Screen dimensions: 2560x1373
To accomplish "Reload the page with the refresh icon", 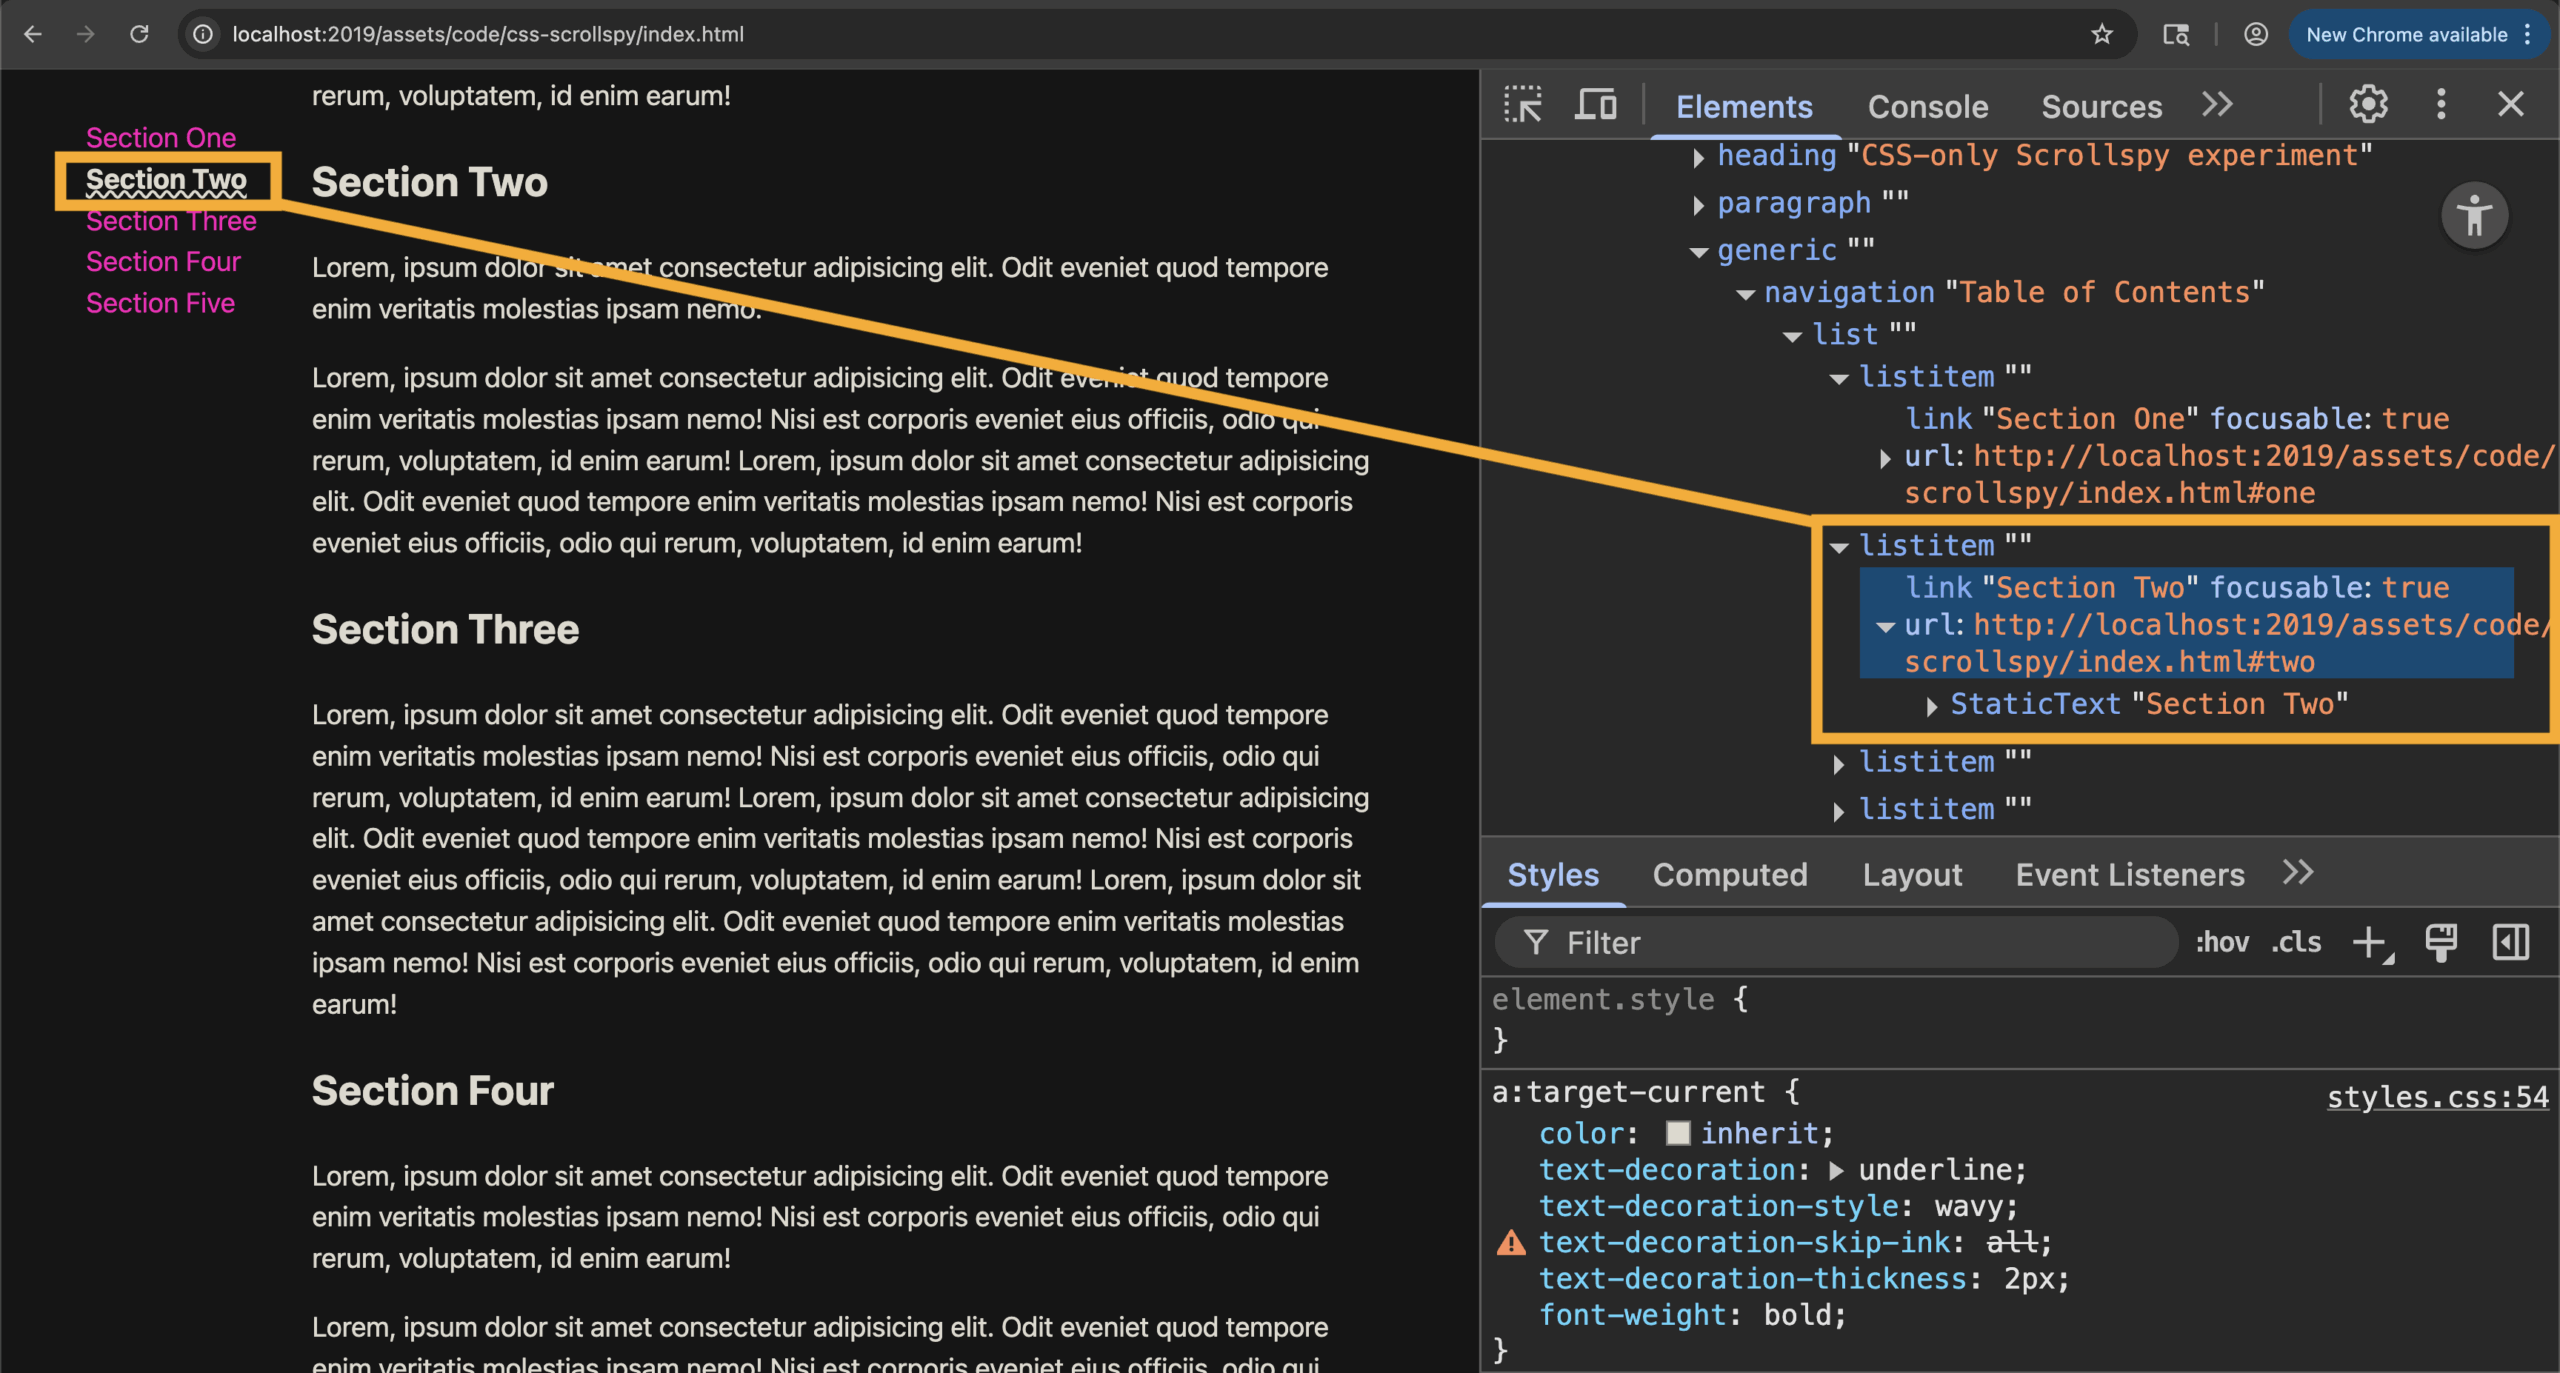I will pos(139,34).
